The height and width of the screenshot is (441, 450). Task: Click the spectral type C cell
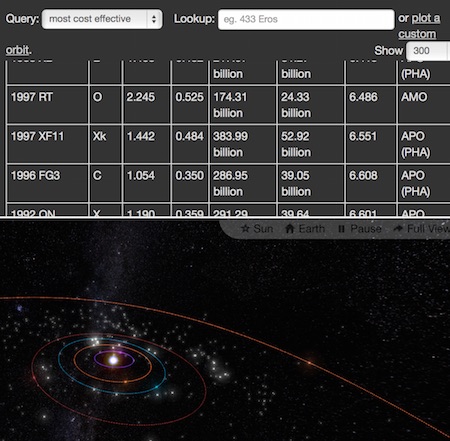pyautogui.click(x=106, y=184)
